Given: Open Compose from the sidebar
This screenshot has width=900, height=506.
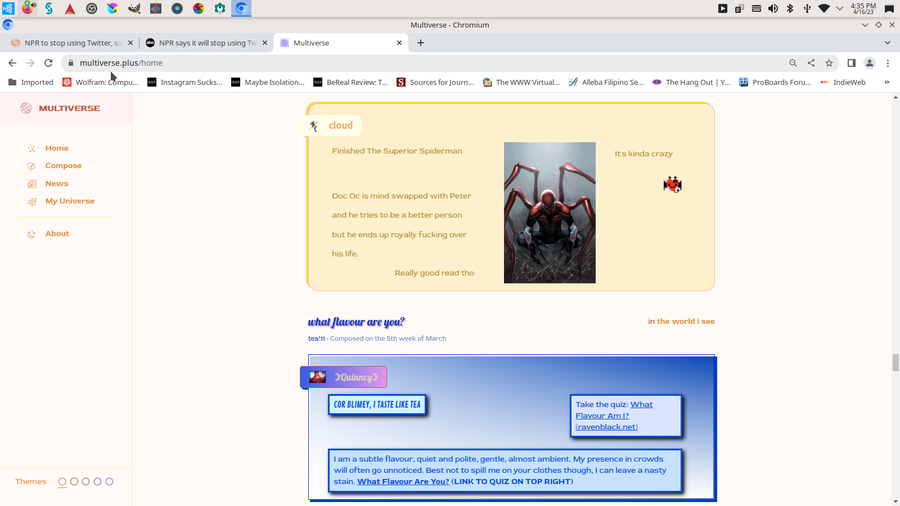Looking at the screenshot, I should (x=63, y=166).
